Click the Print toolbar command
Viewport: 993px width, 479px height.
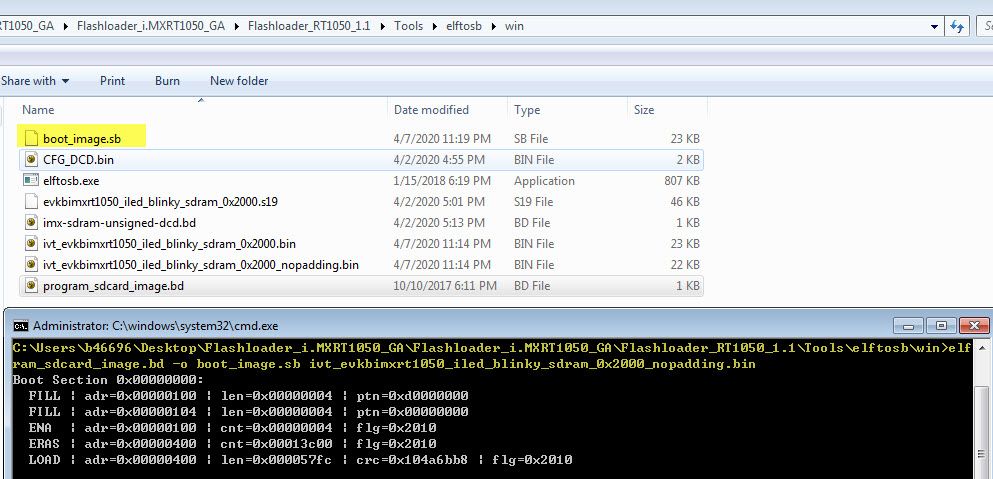coord(113,81)
